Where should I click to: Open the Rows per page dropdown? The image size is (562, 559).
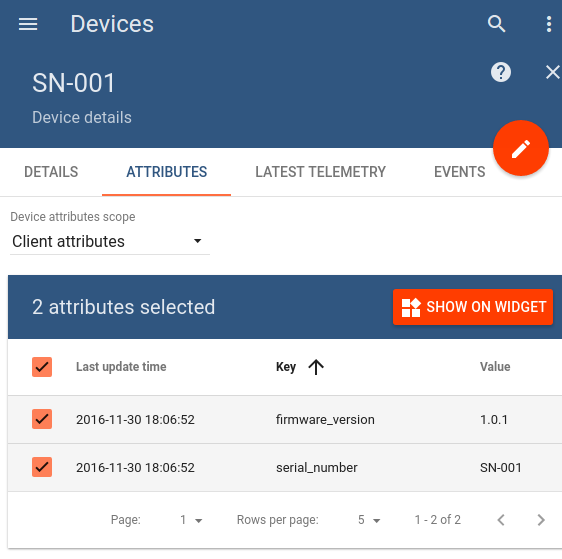pos(369,520)
